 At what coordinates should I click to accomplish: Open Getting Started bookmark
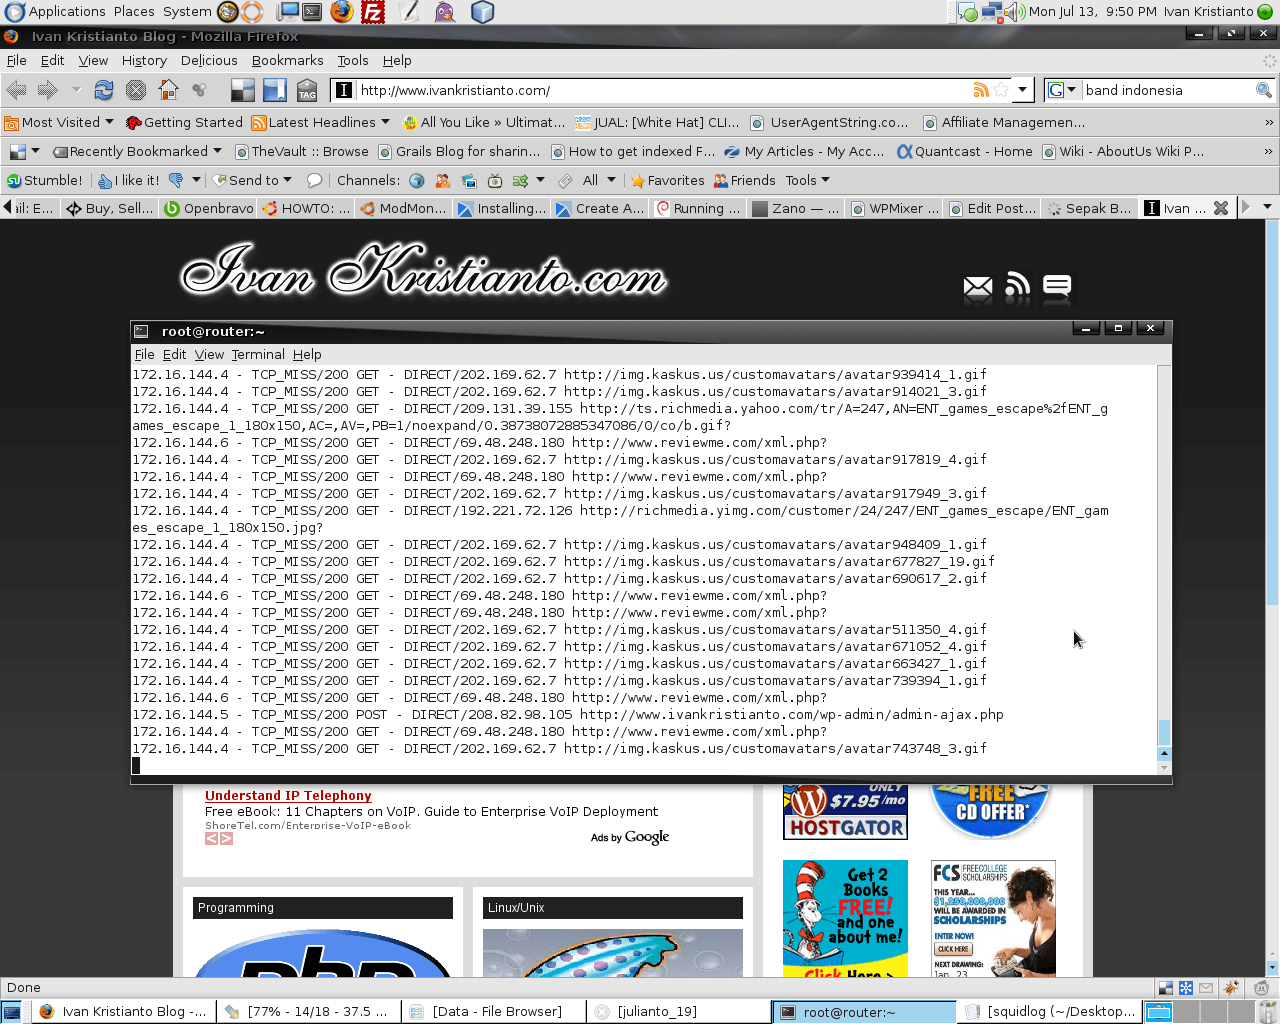coord(184,122)
